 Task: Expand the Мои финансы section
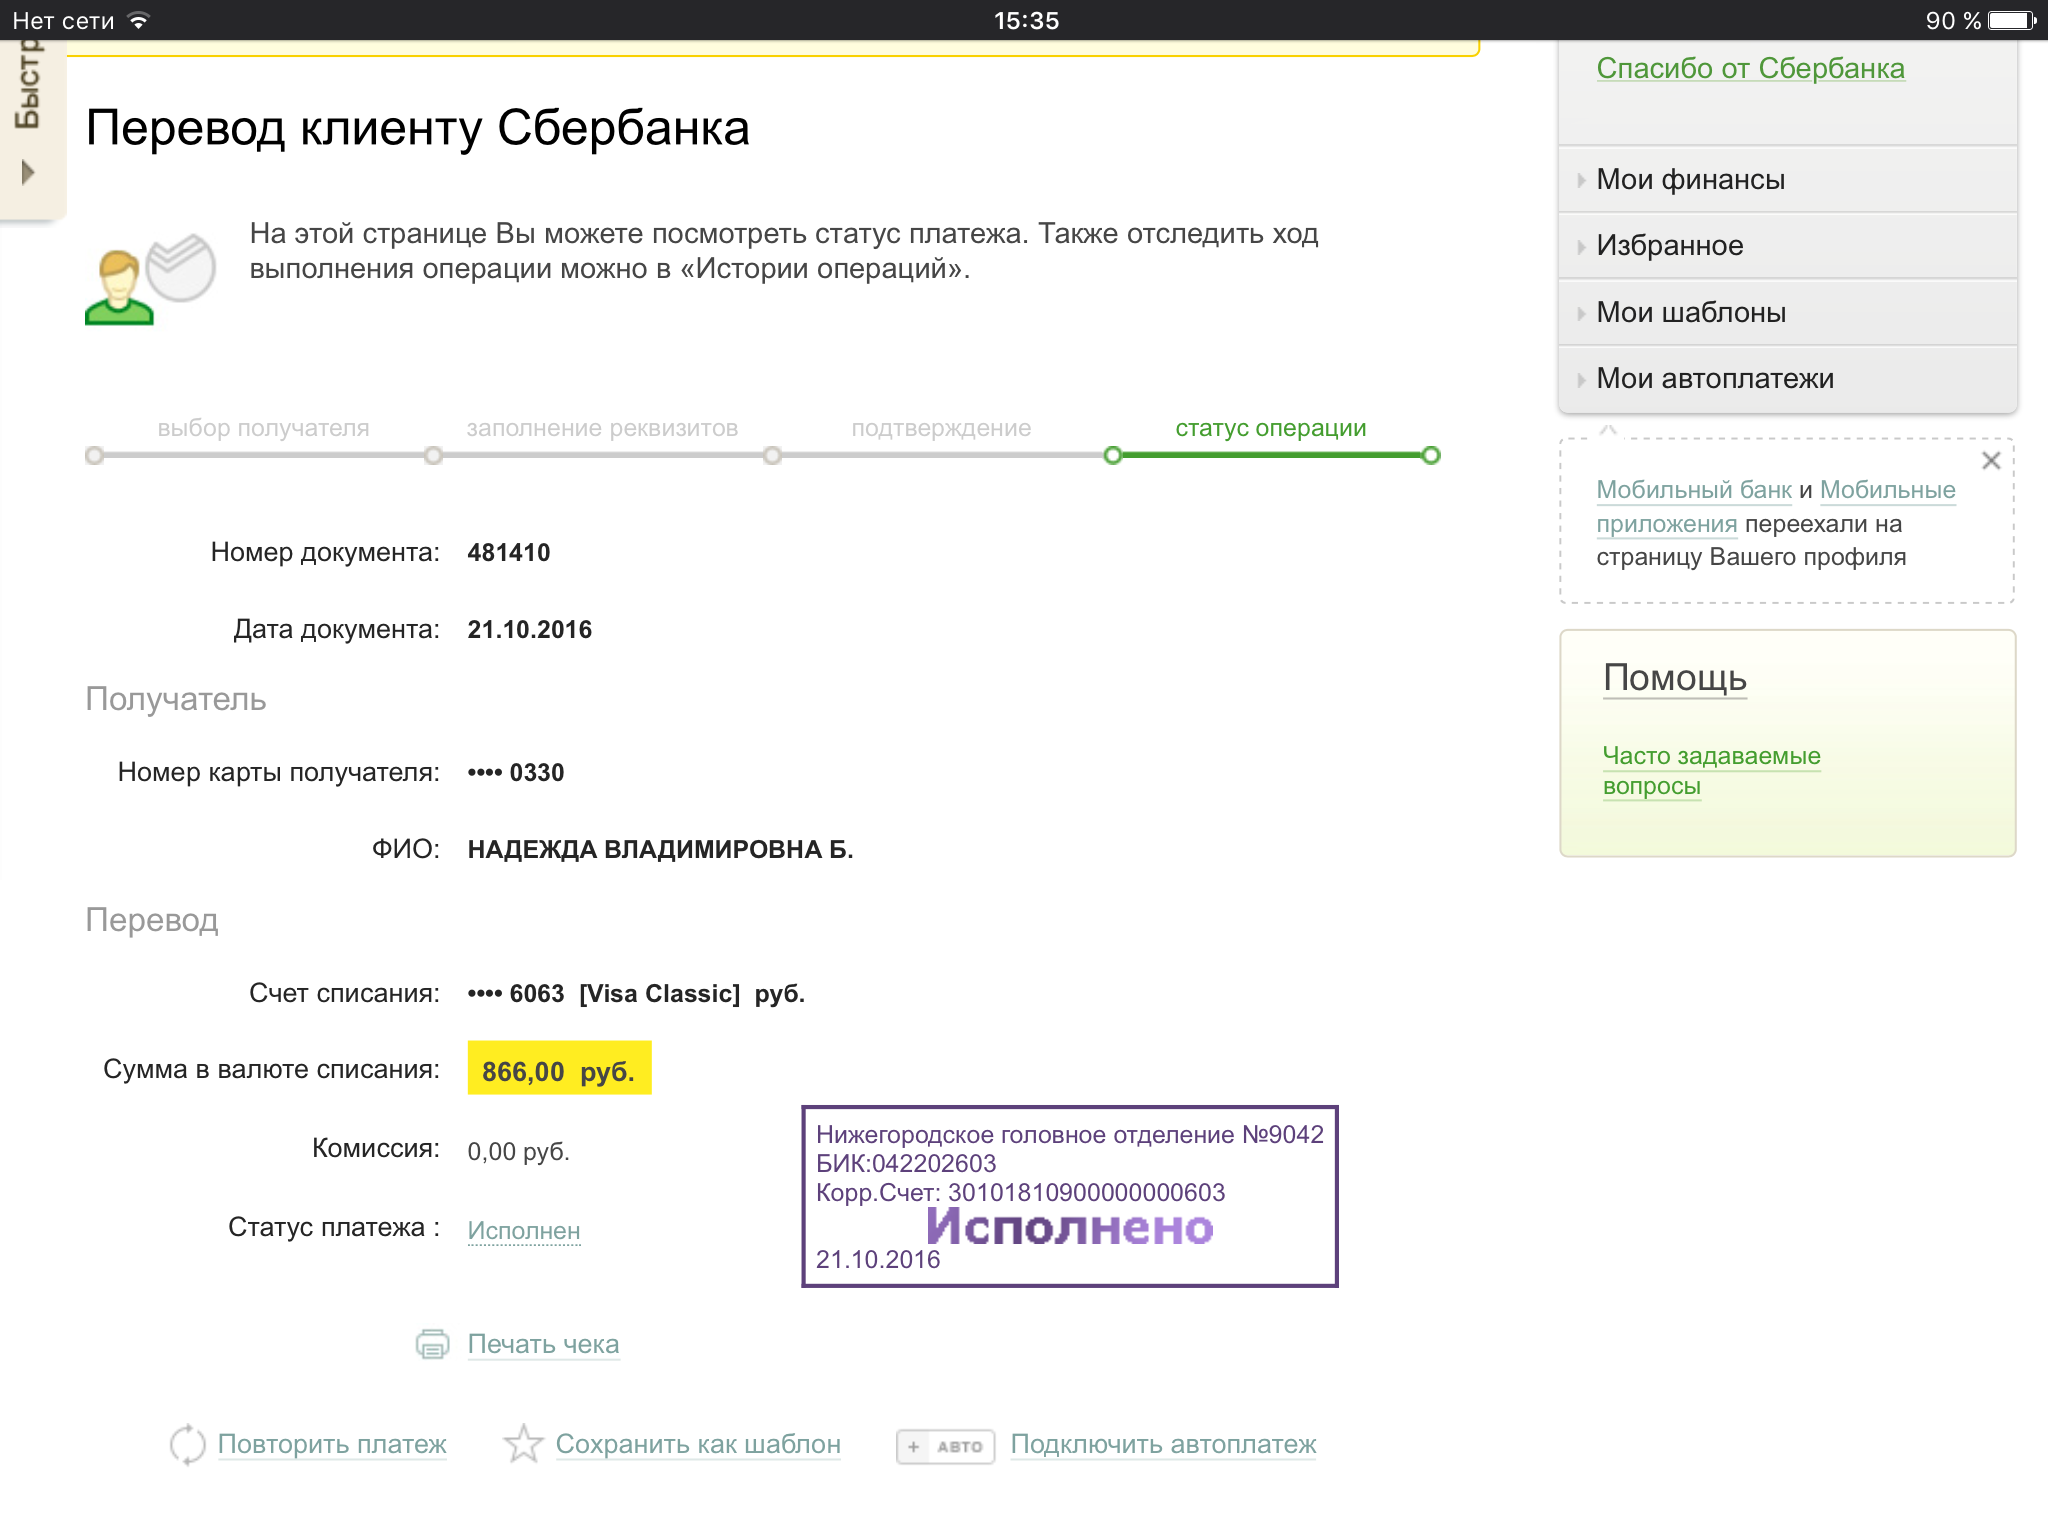coord(1690,180)
